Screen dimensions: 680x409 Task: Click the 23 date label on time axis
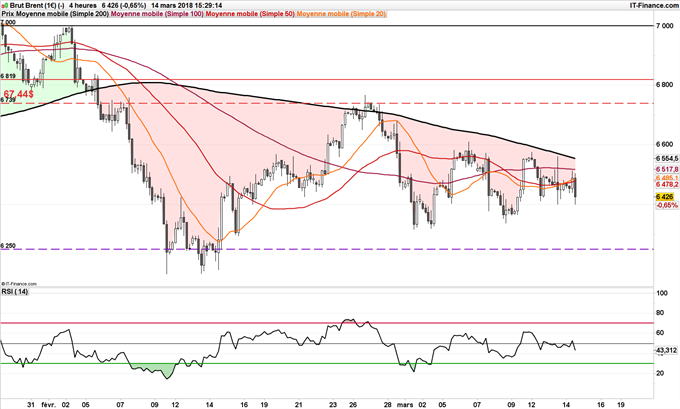click(x=333, y=404)
